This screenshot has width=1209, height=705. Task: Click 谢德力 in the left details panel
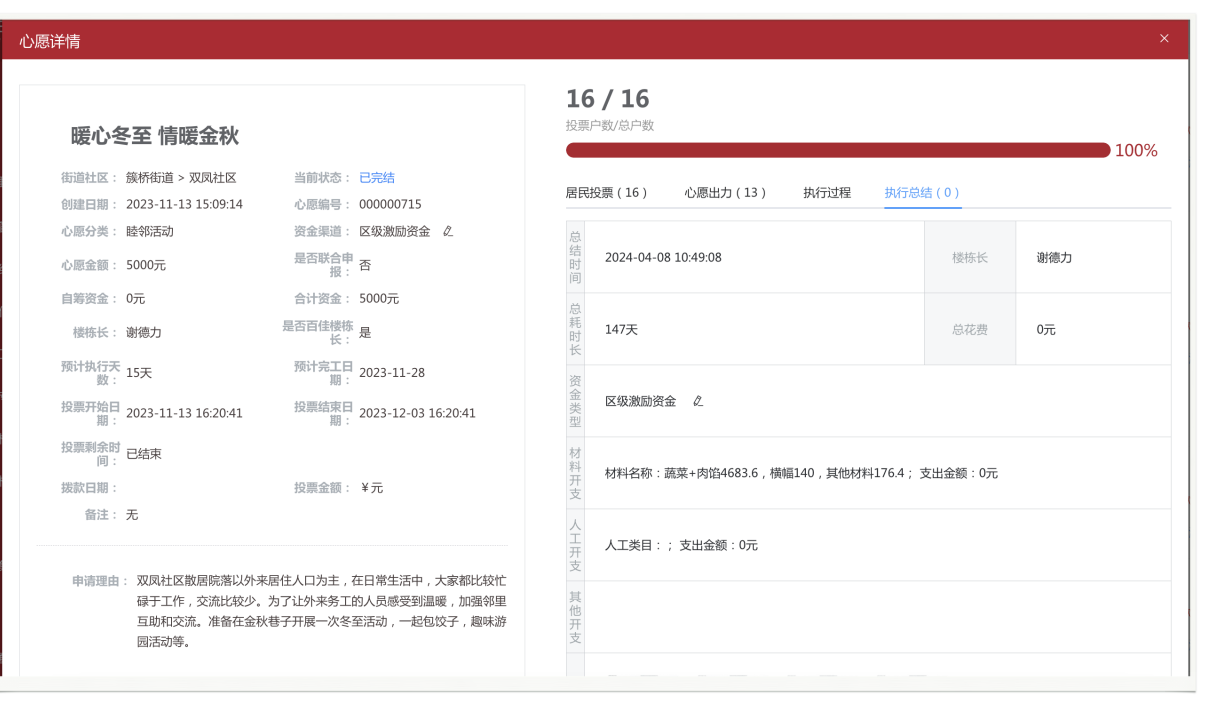point(144,332)
